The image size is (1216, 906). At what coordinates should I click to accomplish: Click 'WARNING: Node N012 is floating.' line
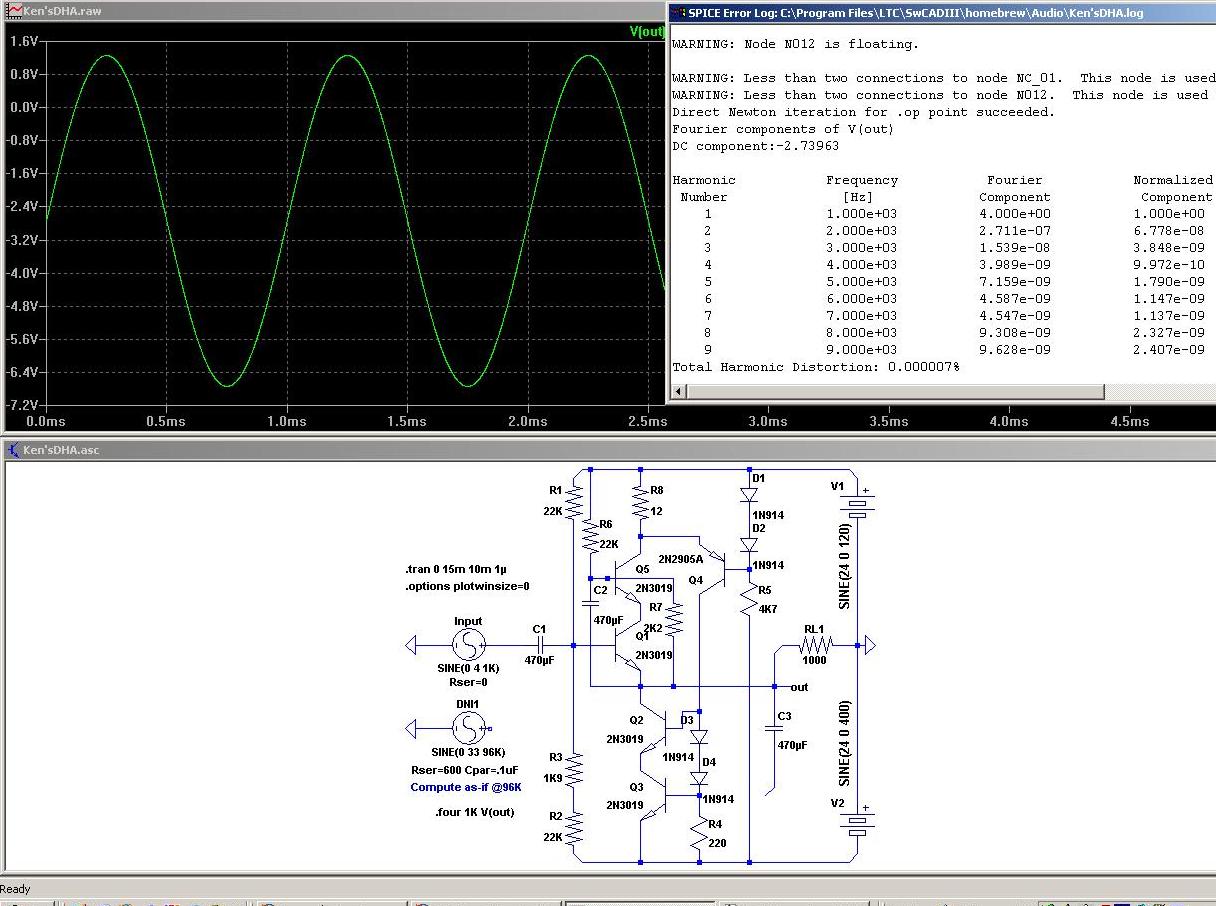point(795,44)
